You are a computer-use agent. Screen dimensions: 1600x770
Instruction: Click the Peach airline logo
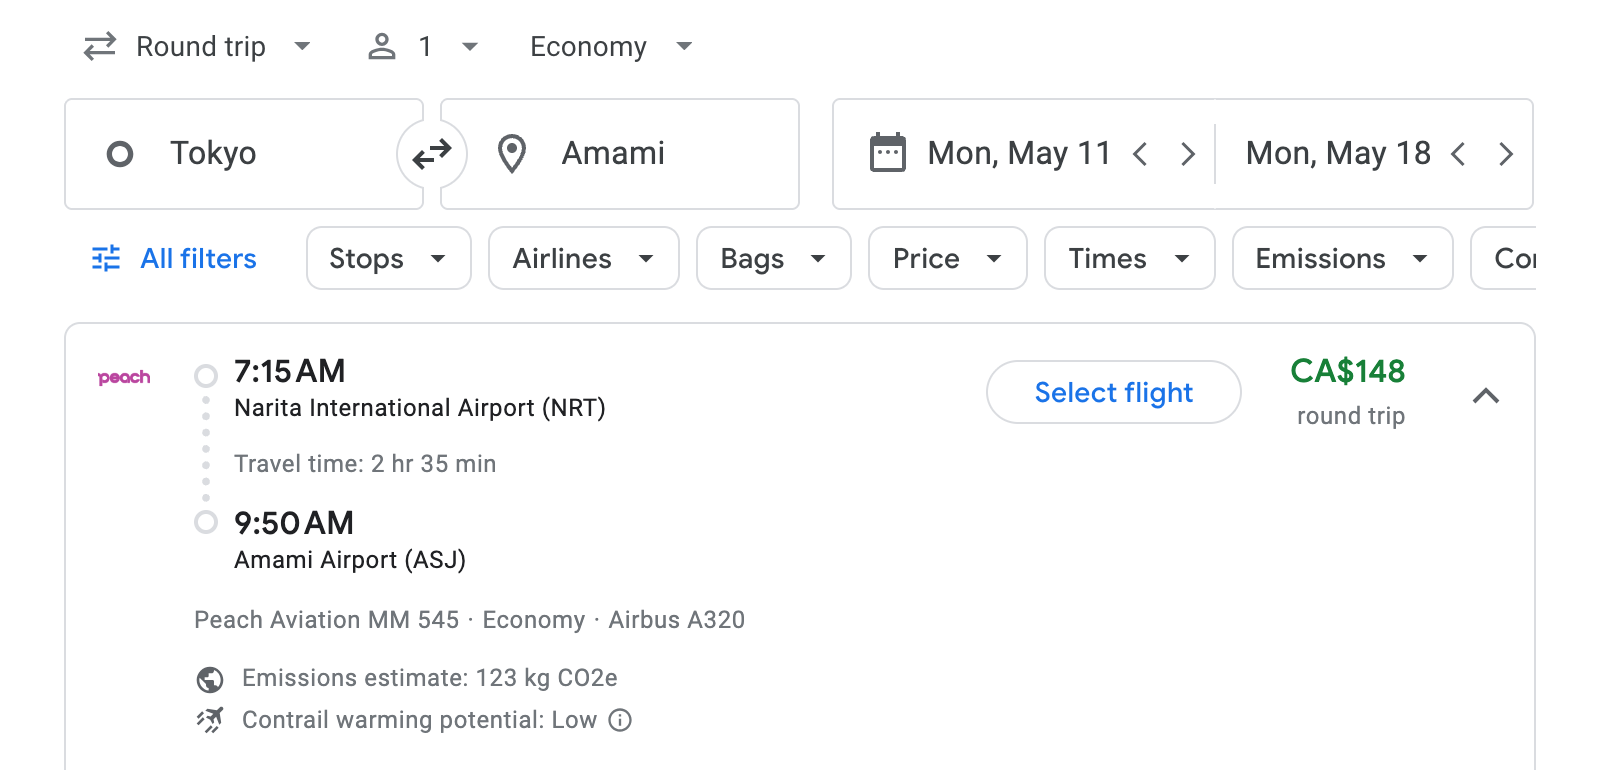(x=124, y=377)
